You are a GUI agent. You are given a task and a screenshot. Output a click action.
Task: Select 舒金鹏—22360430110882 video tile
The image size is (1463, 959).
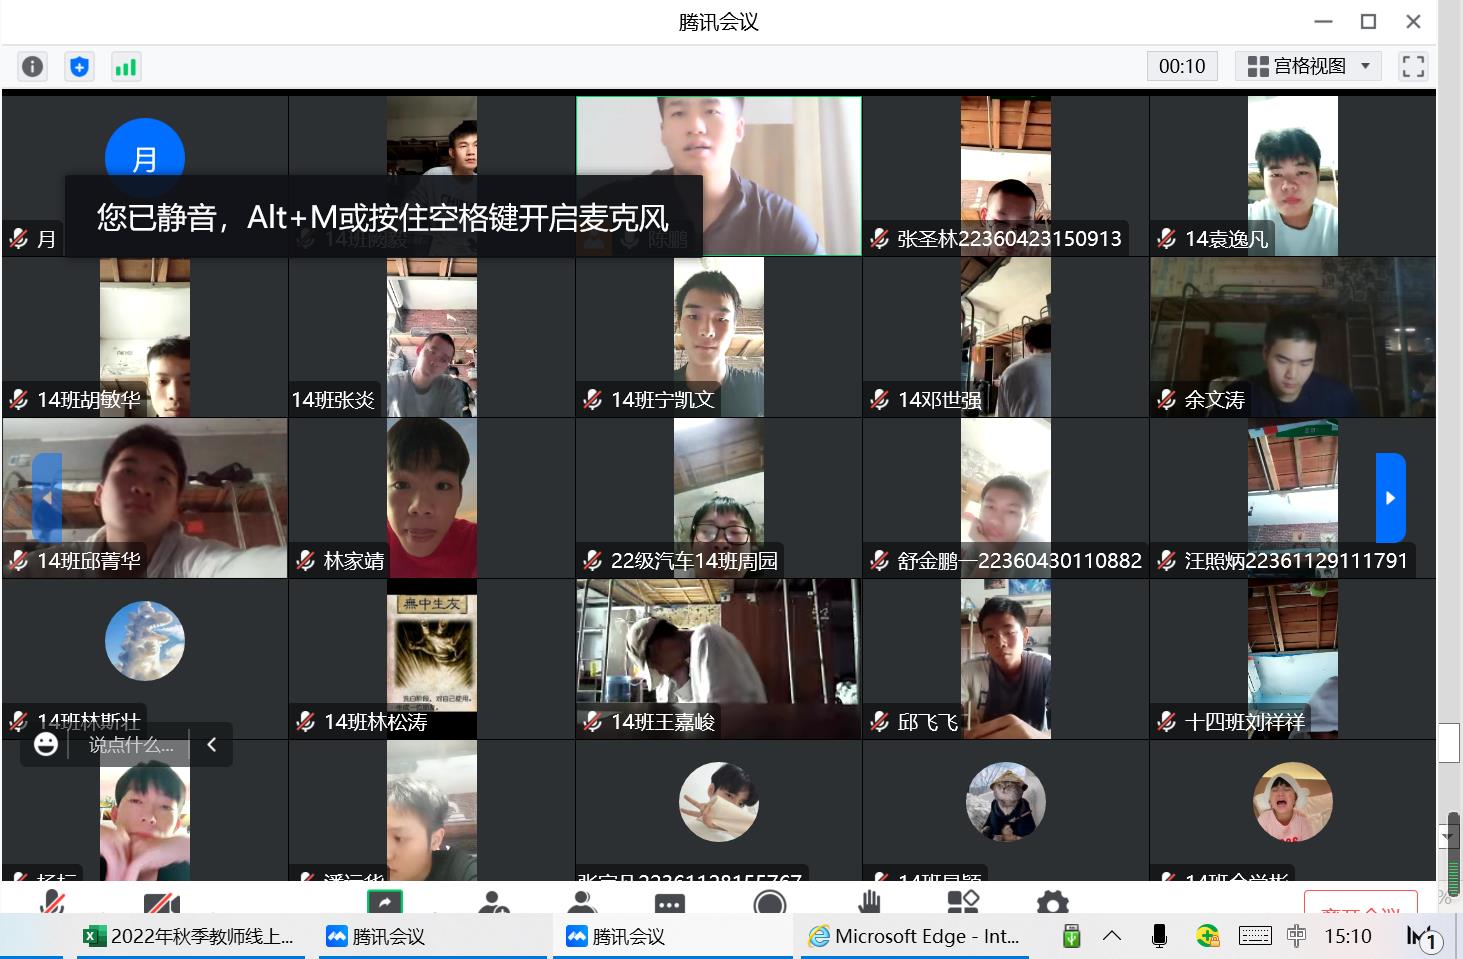point(1005,498)
